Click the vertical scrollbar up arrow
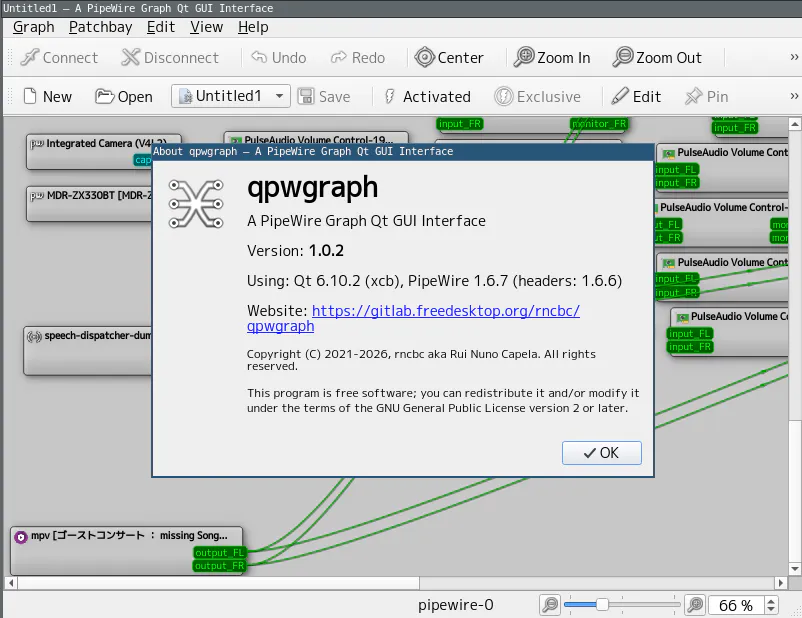The height and width of the screenshot is (618, 802). pos(794,124)
